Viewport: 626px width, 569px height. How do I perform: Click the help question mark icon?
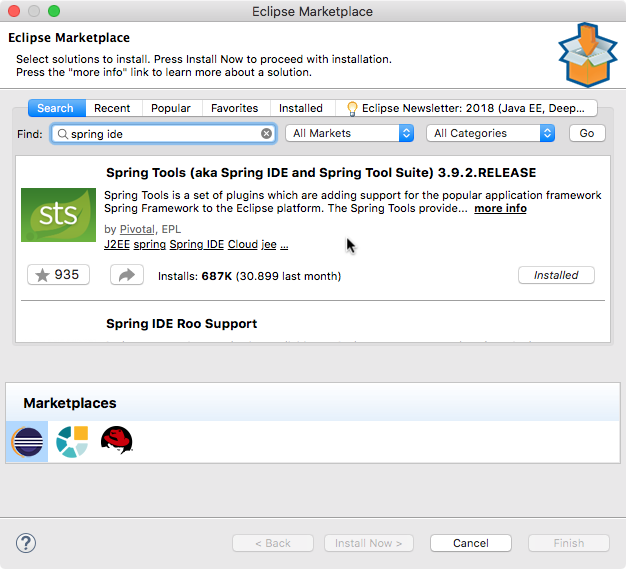click(x=26, y=543)
